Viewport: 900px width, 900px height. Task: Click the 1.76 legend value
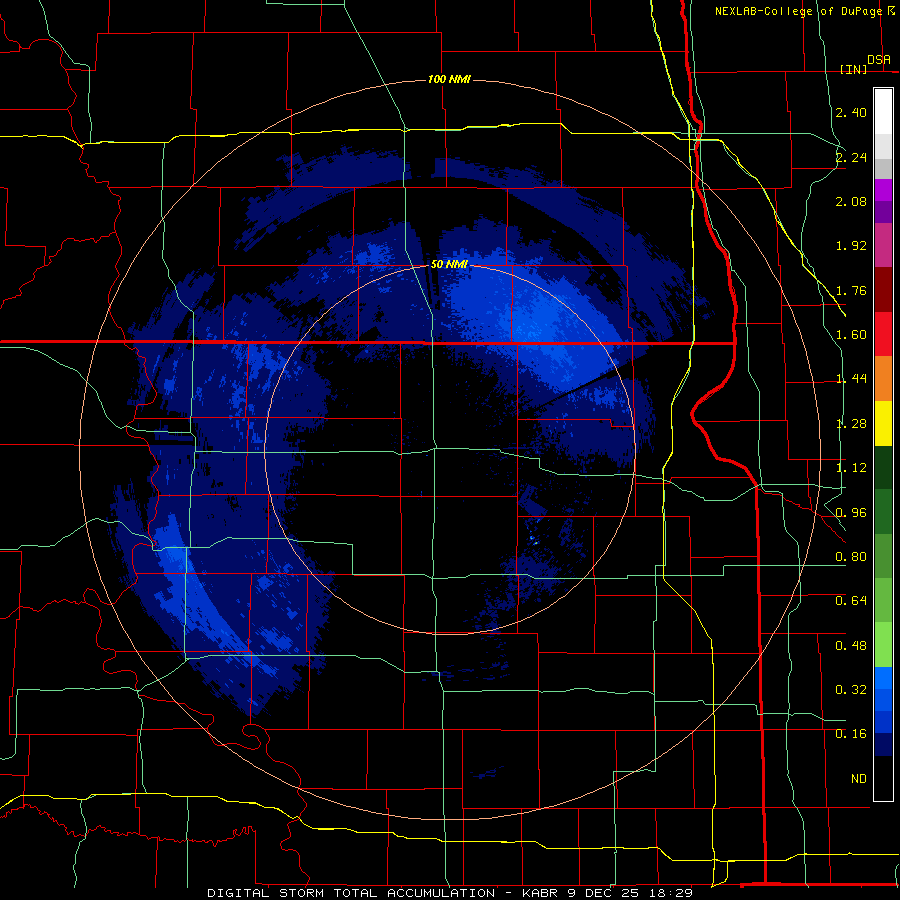[851, 290]
